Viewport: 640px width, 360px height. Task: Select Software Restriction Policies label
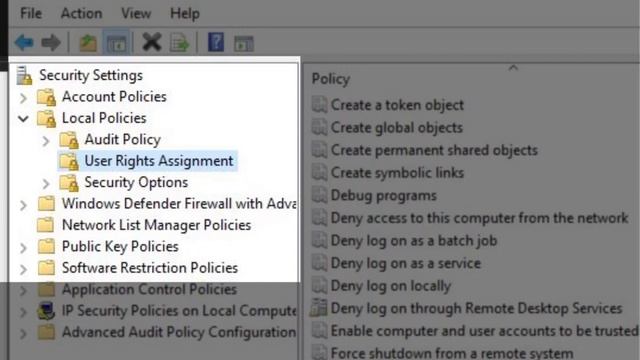coord(150,268)
